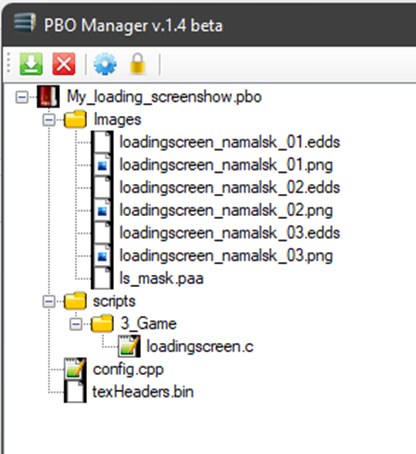Viewport: 416px width, 454px height.
Task: Collapse the scripts folder node
Action: point(49,302)
